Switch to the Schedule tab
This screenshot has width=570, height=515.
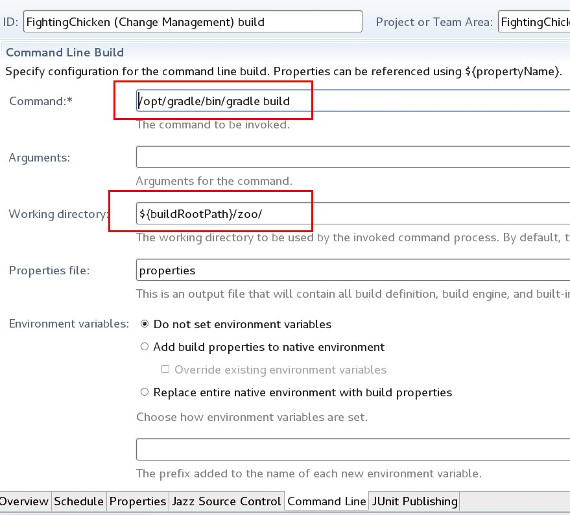tap(79, 501)
